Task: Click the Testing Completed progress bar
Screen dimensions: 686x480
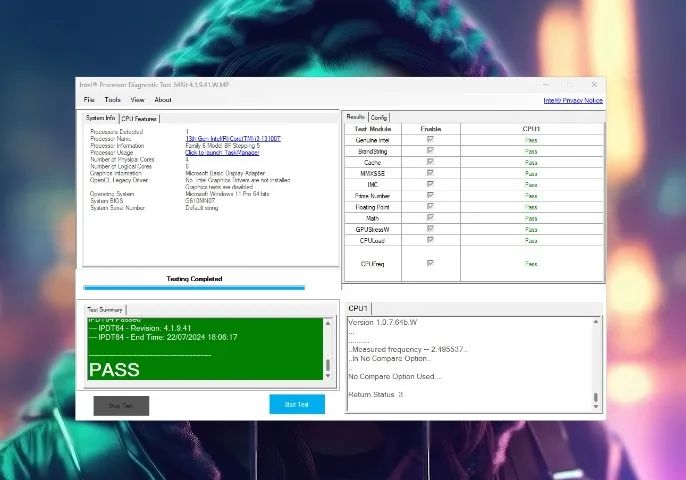Action: pos(194,288)
